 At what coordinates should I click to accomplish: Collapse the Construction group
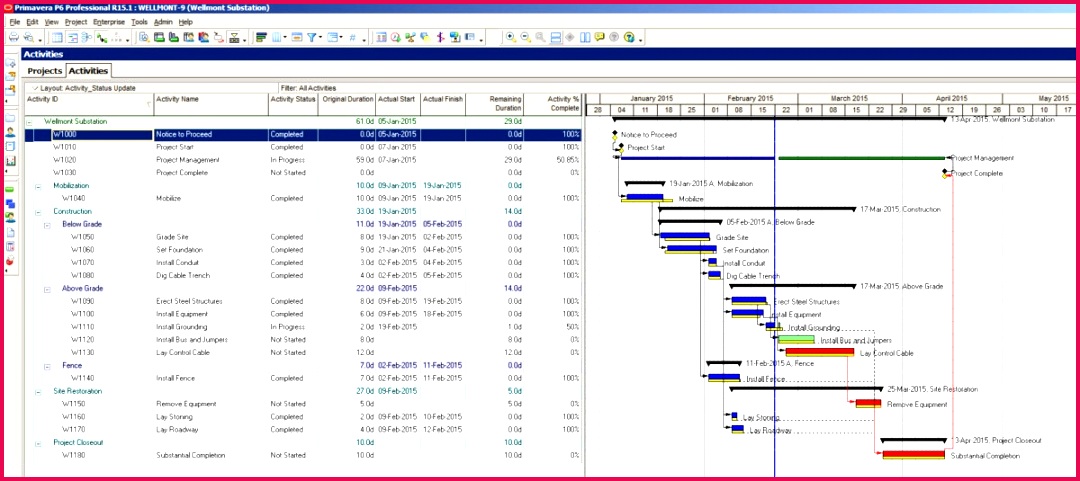click(38, 212)
